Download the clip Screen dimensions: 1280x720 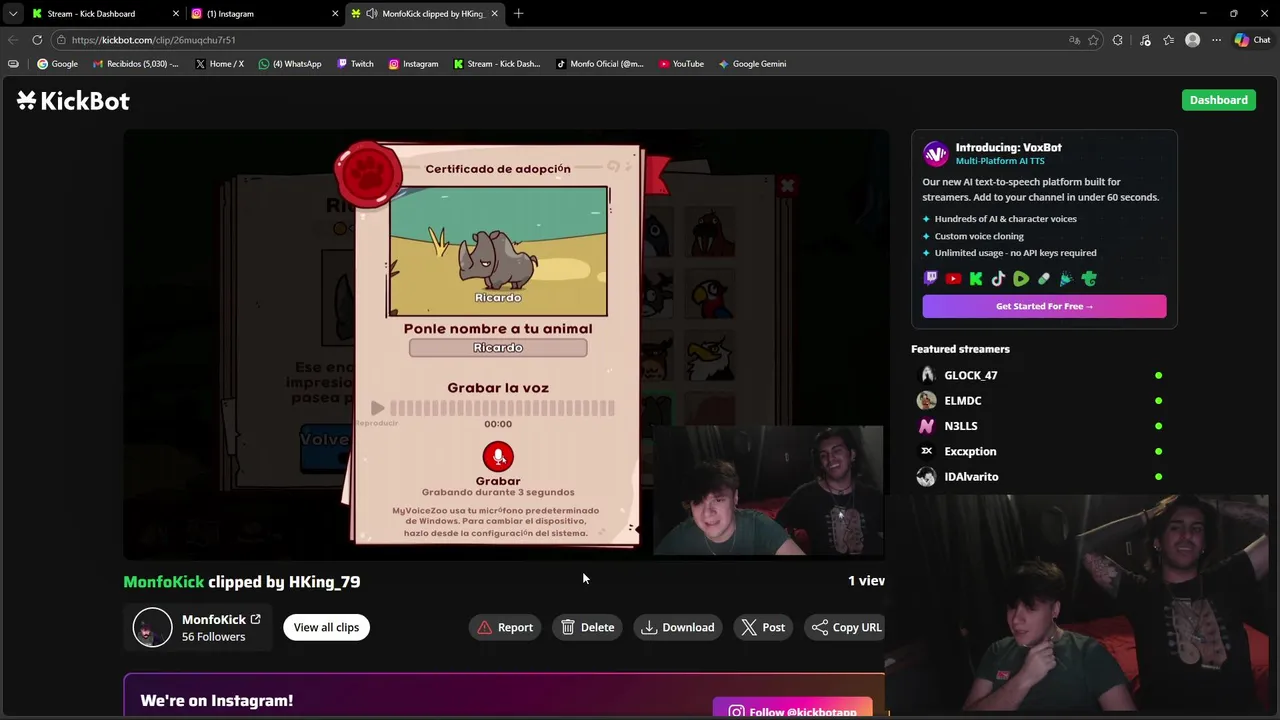click(x=678, y=627)
